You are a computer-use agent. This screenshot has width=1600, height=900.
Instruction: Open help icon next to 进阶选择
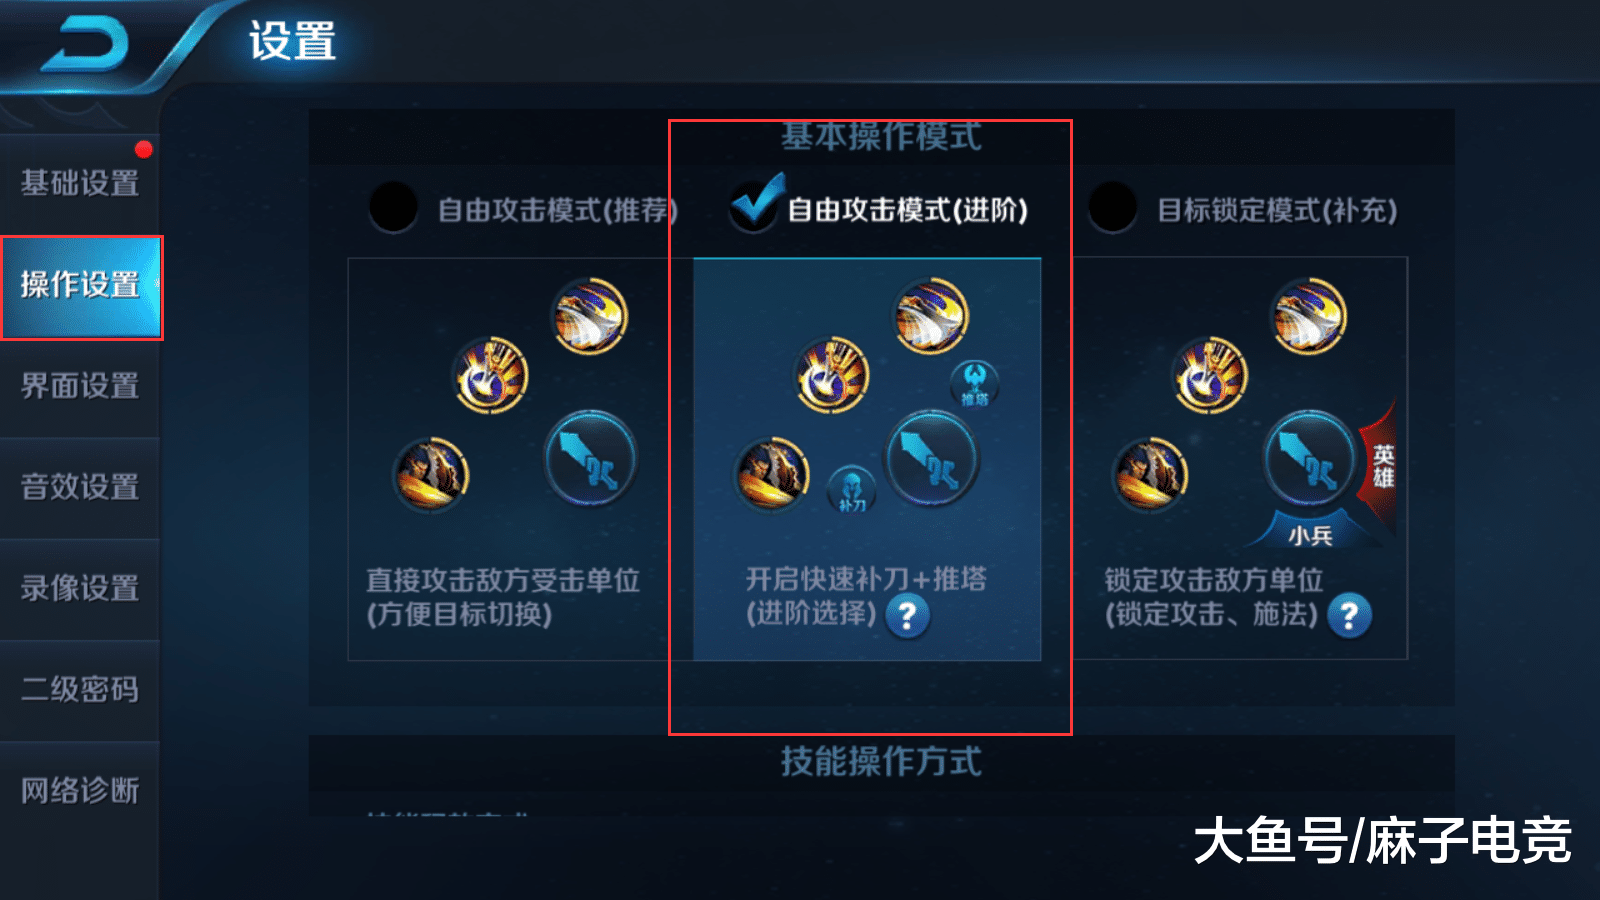tap(908, 616)
